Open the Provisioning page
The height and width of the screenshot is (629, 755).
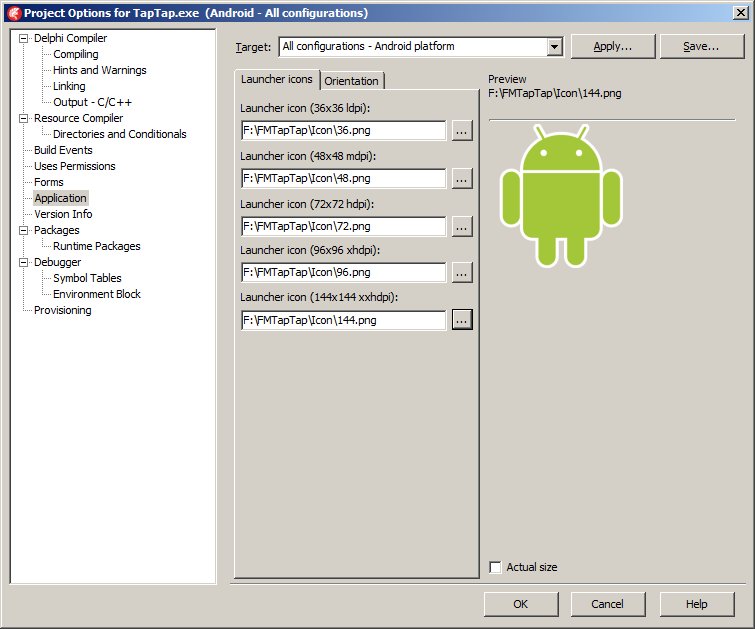coord(63,310)
